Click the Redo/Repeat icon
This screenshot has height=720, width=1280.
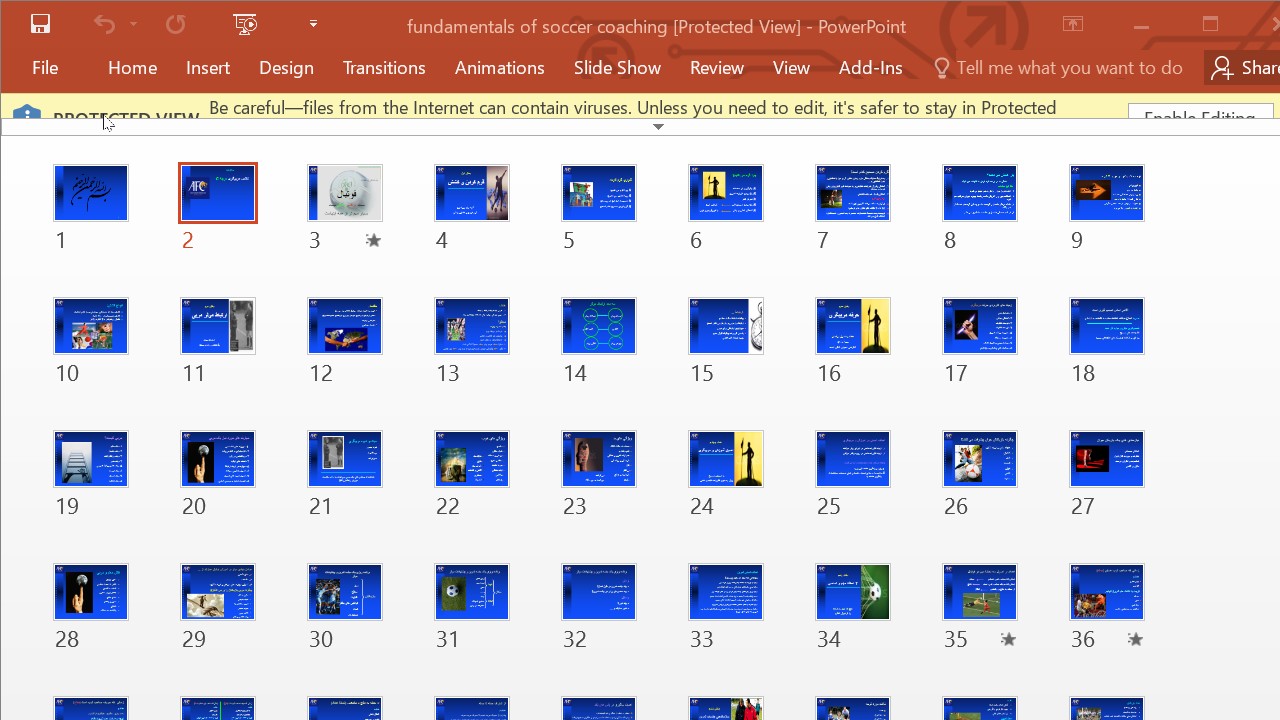coord(176,25)
